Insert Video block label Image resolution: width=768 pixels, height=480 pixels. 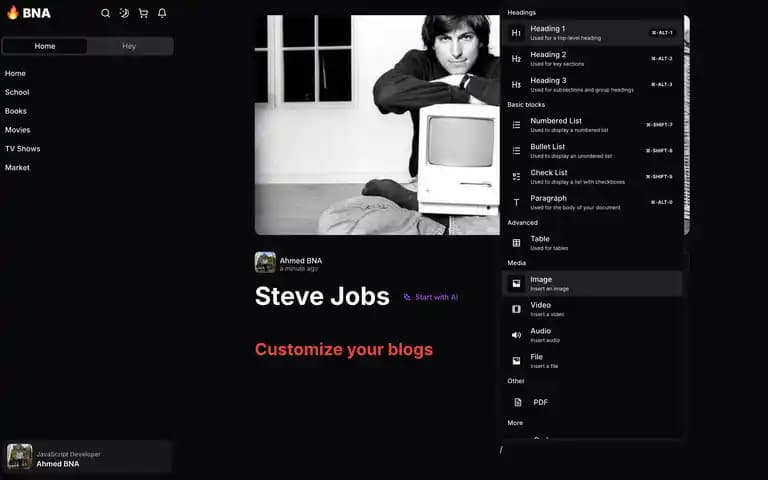tap(540, 305)
